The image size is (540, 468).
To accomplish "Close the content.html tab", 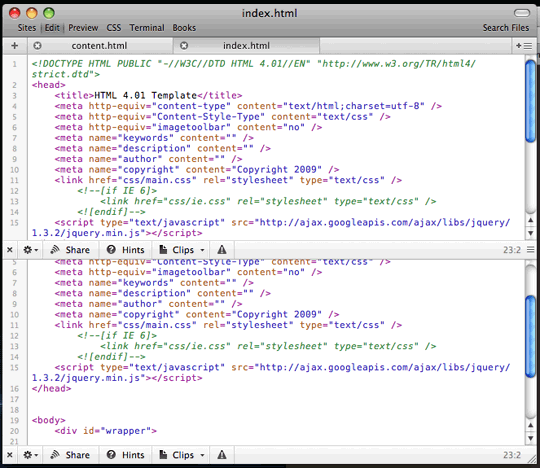I will click(37, 45).
